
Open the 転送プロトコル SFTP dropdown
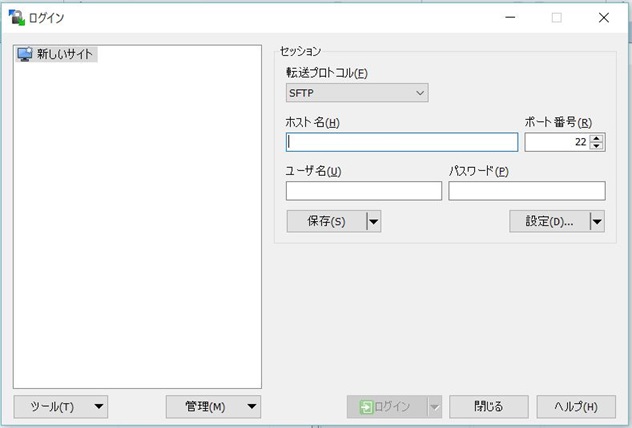[357, 93]
